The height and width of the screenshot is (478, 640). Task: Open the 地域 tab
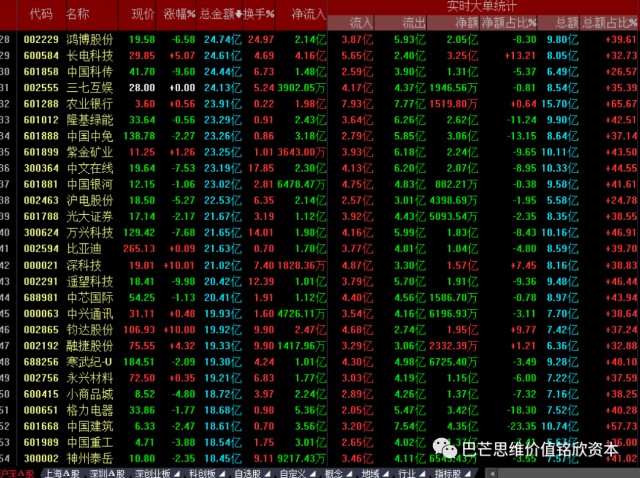tap(374, 474)
